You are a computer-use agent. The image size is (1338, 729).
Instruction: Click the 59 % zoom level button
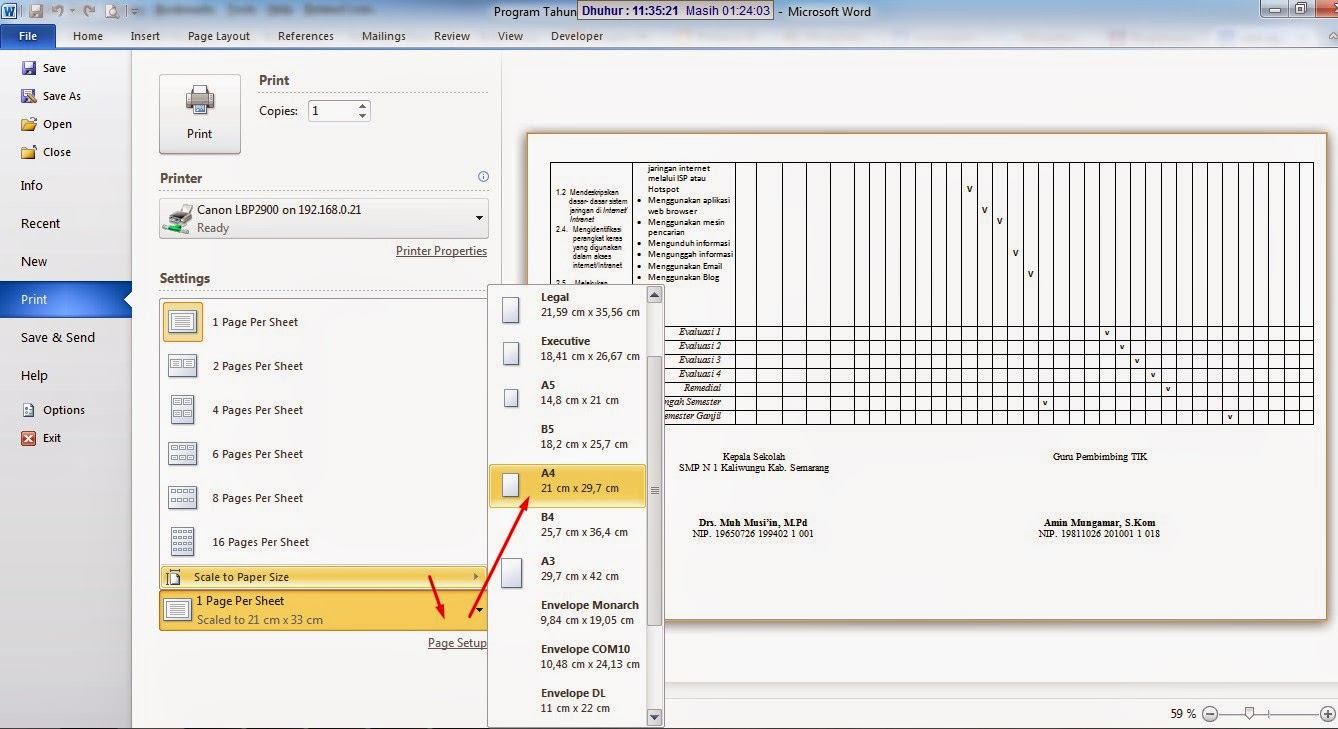[x=1183, y=714]
